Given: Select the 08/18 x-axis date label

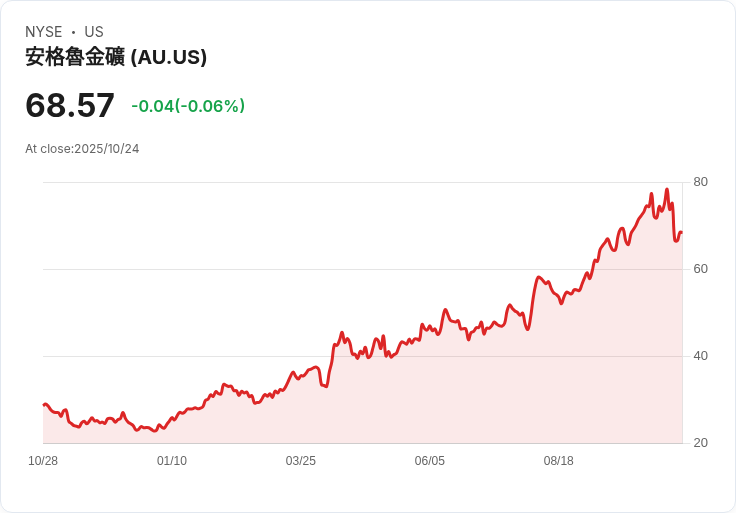Looking at the screenshot, I should 559,461.
